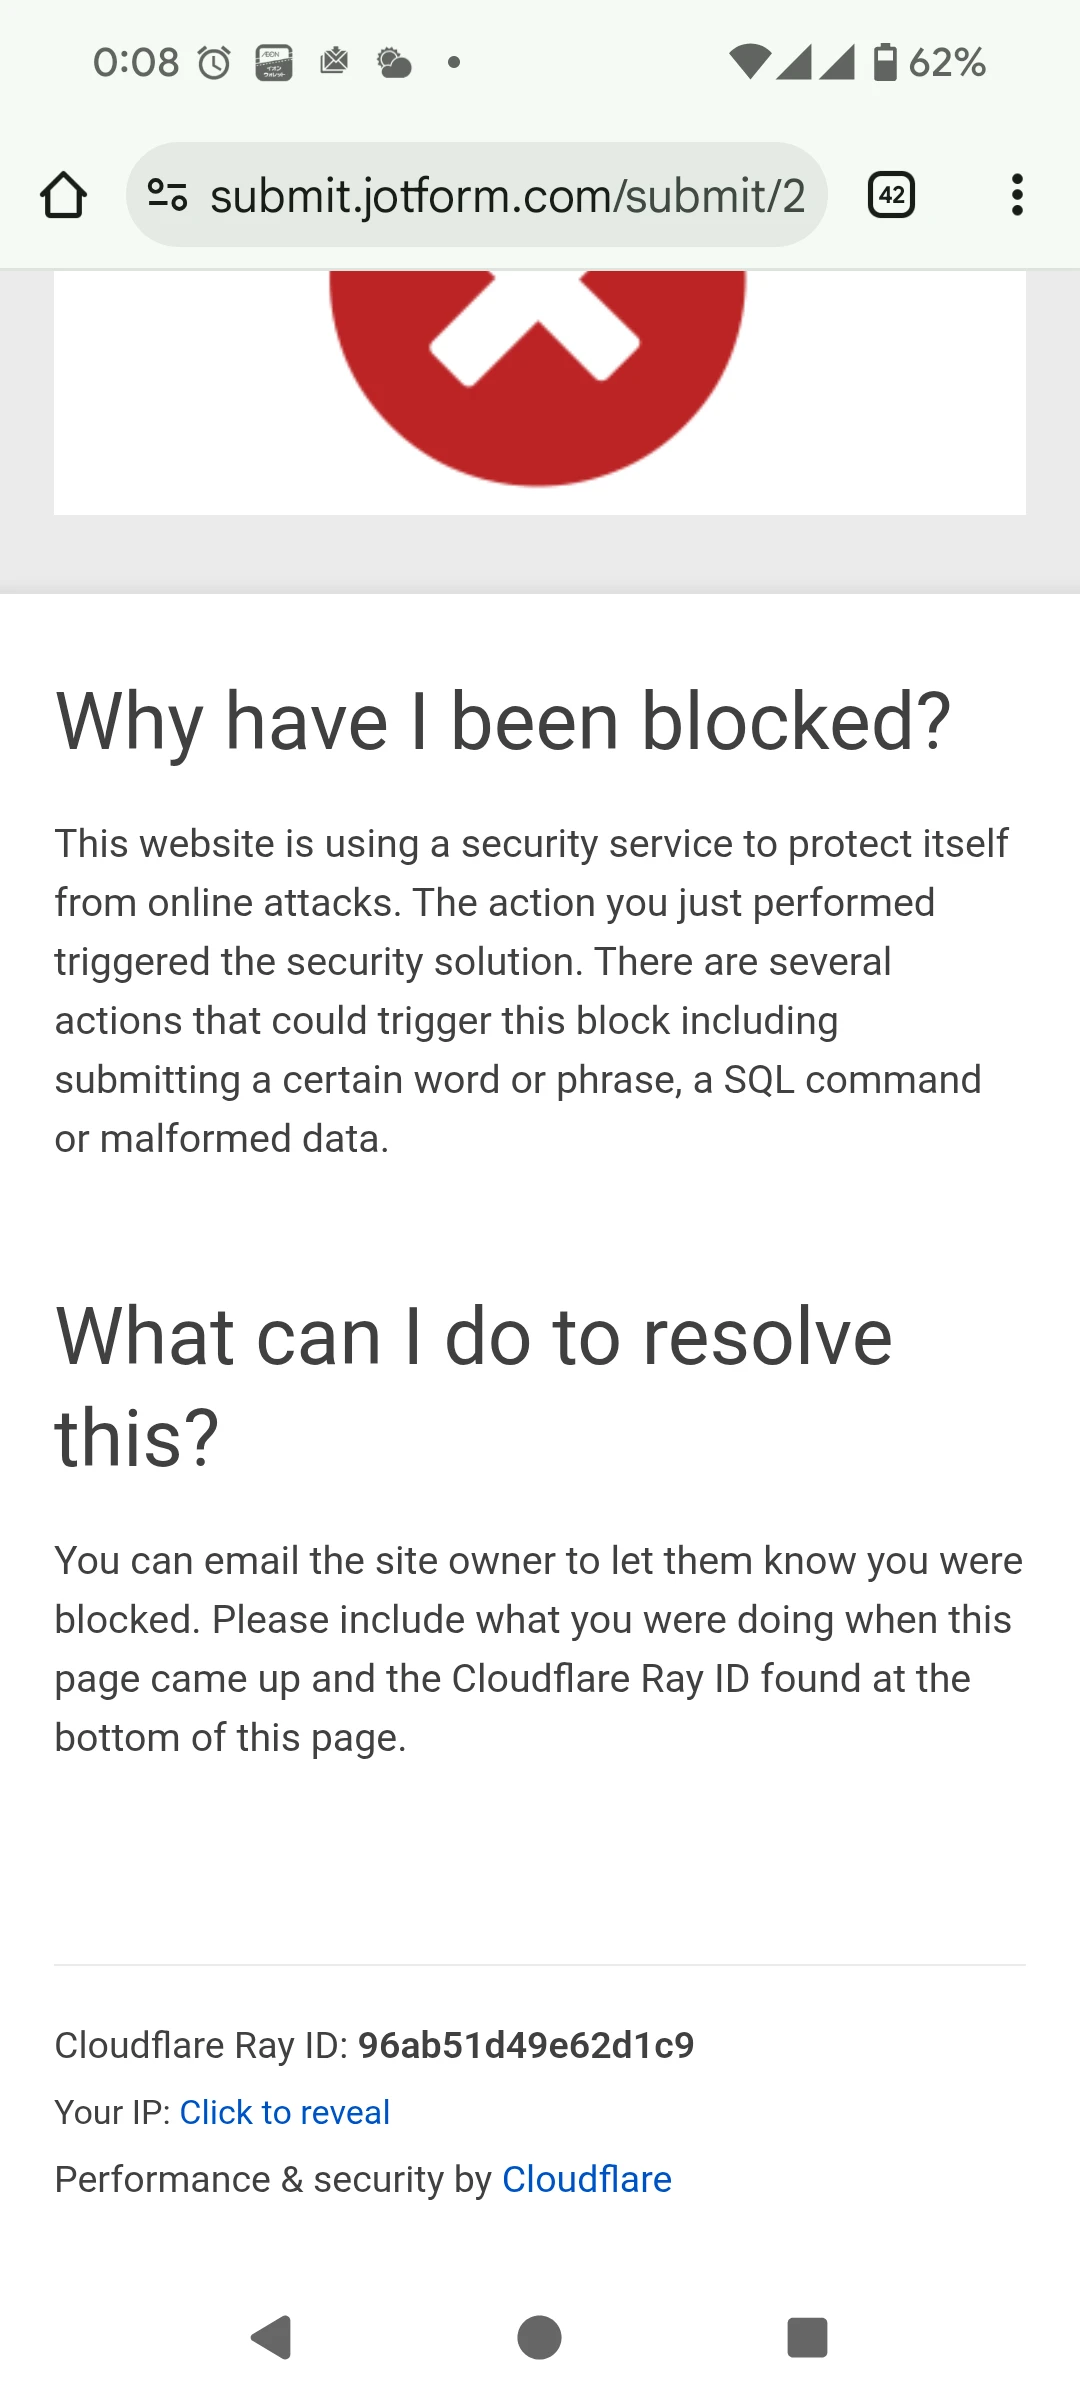Open Chrome's three-dot overflow menu
The width and height of the screenshot is (1080, 2400).
pos(1016,193)
